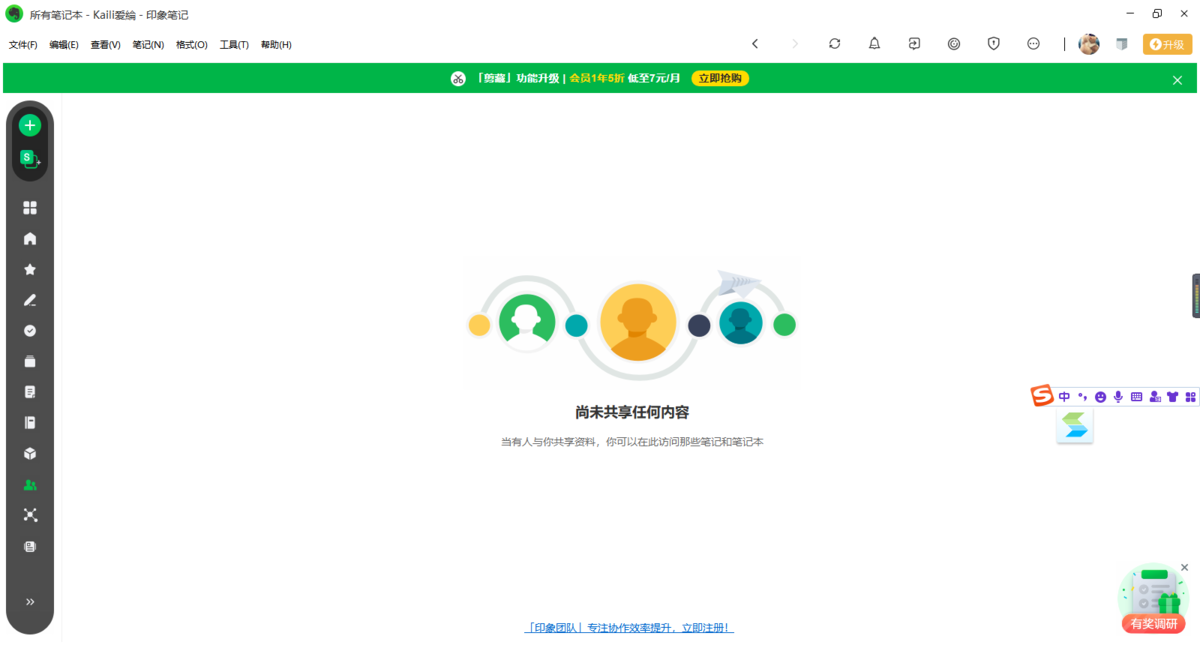The width and height of the screenshot is (1200, 645).
Task: Select the green shared-with-me people icon
Action: pos(30,484)
